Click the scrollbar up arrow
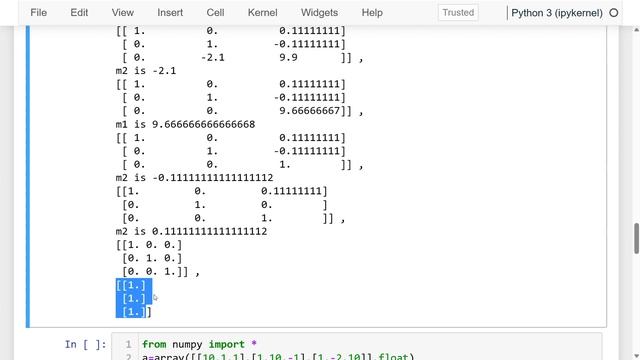 (x=636, y=30)
